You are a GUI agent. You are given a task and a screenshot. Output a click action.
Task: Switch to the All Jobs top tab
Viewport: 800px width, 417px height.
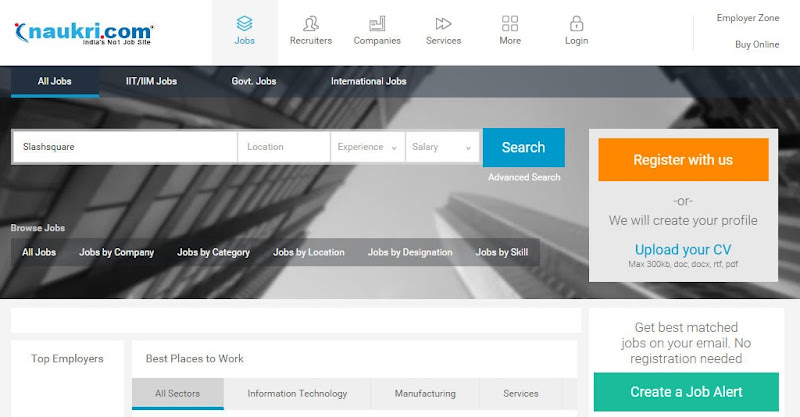click(55, 81)
